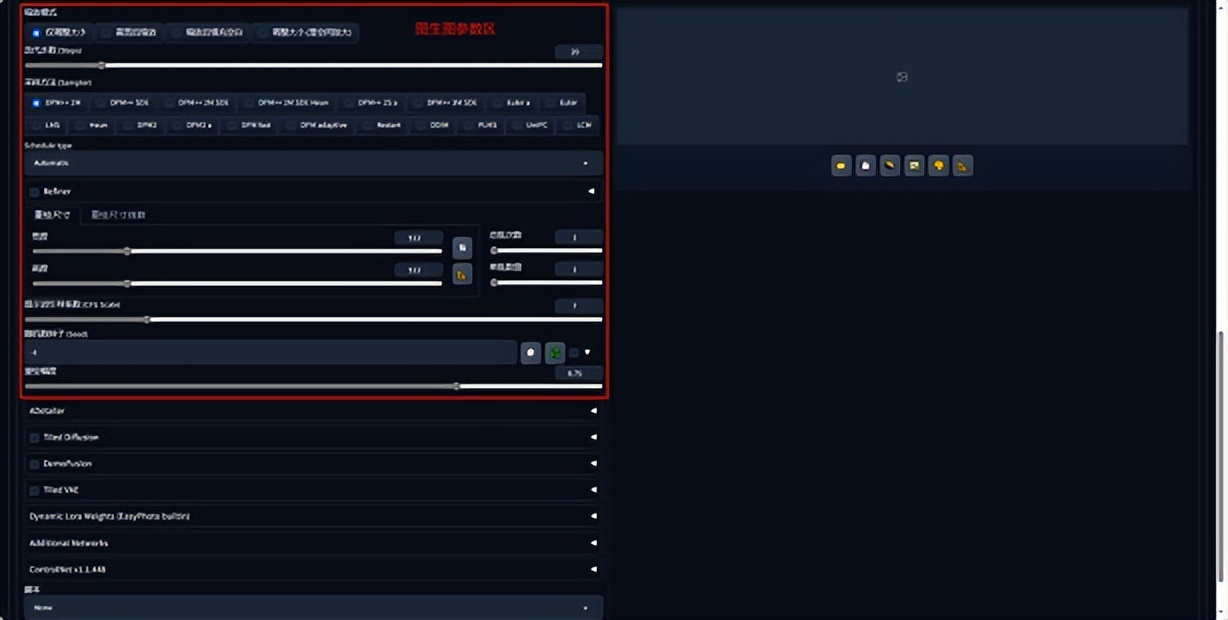Select the PLMS sampler
1228x620 pixels.
(x=481, y=125)
